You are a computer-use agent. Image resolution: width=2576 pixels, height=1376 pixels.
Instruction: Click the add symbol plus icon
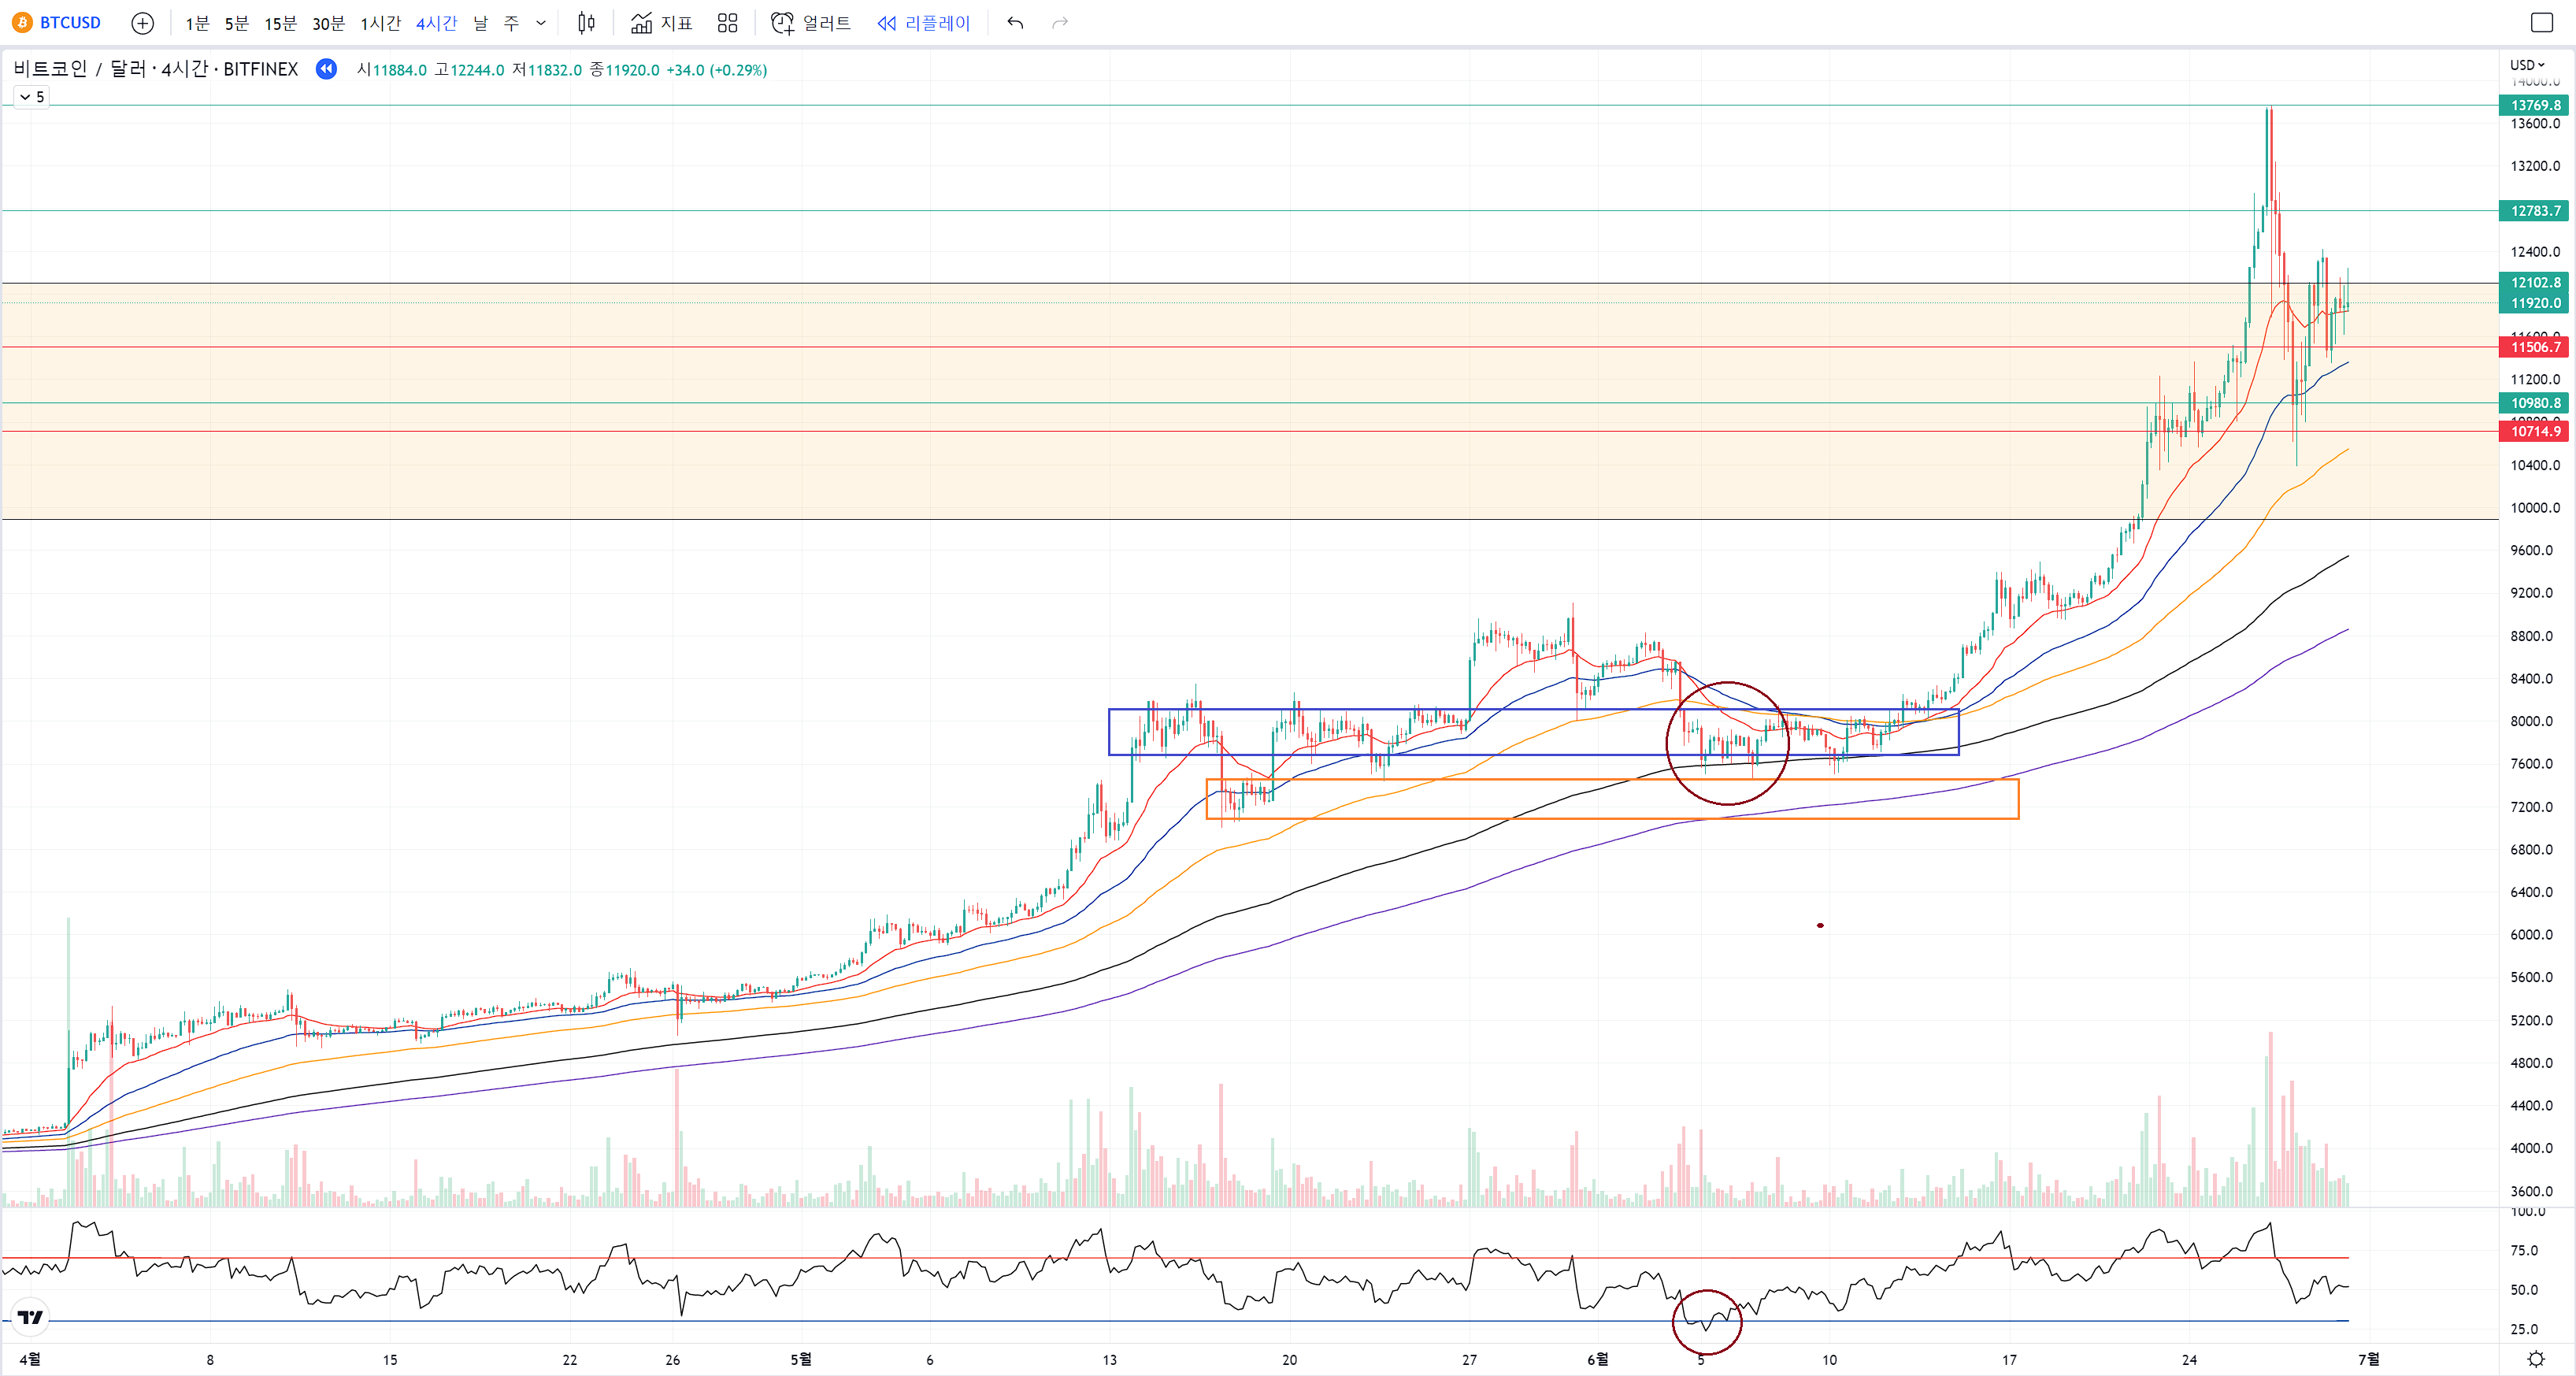(143, 23)
